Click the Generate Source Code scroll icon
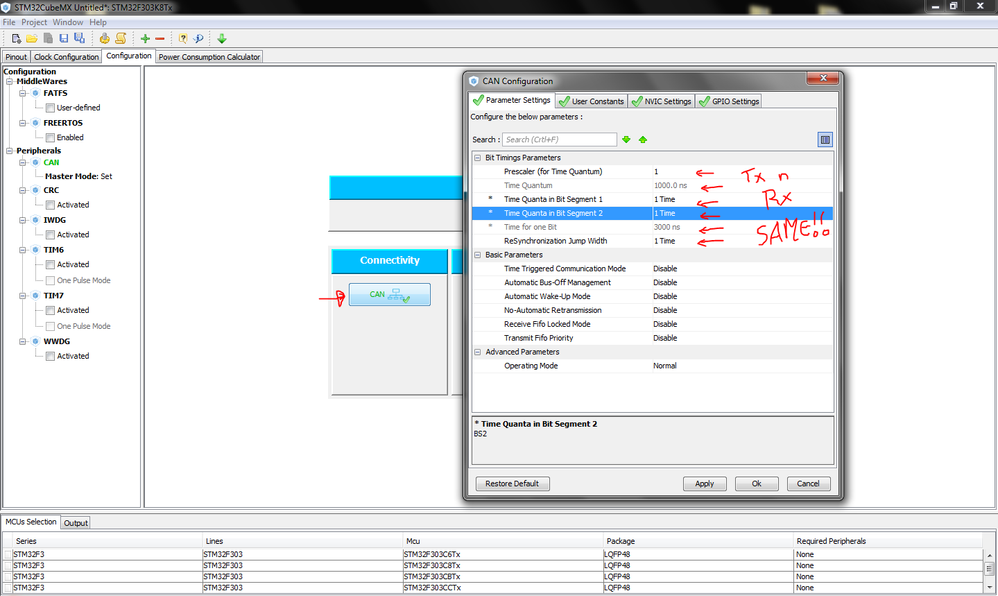 [120, 39]
